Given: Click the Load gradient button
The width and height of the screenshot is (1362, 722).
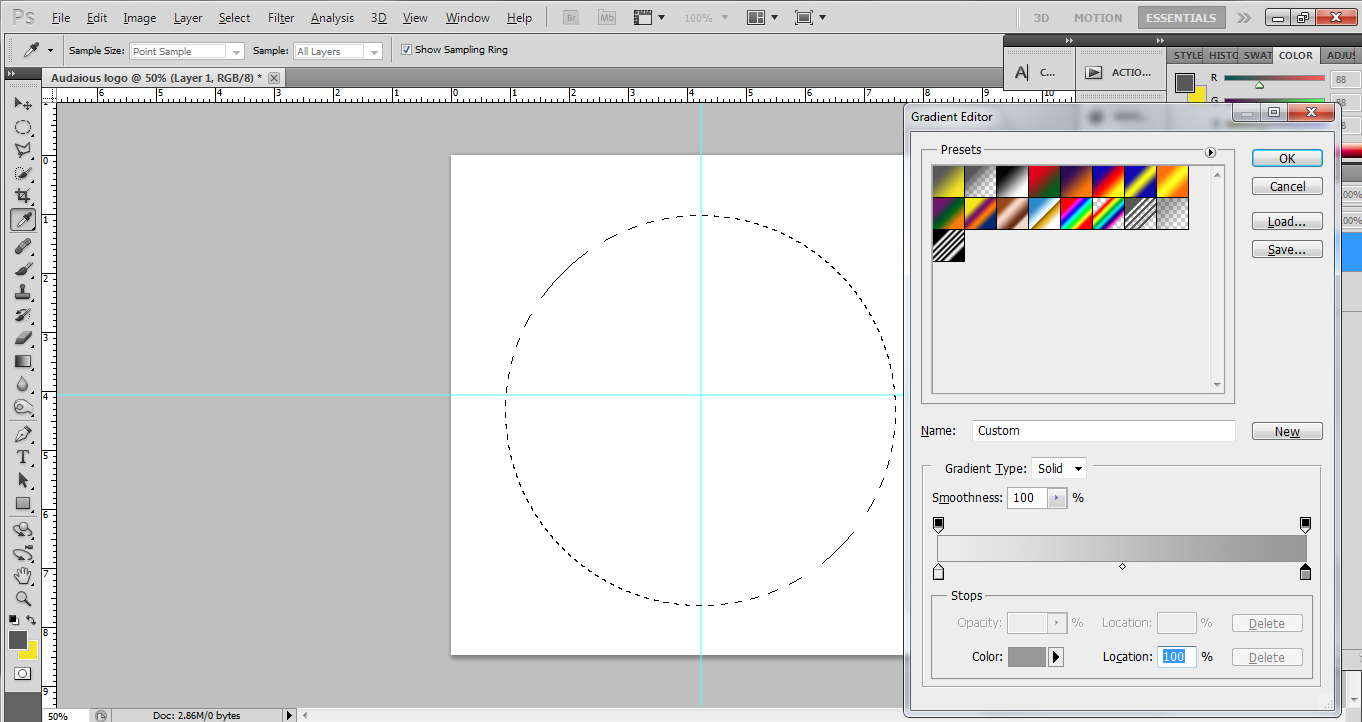Looking at the screenshot, I should point(1287,222).
